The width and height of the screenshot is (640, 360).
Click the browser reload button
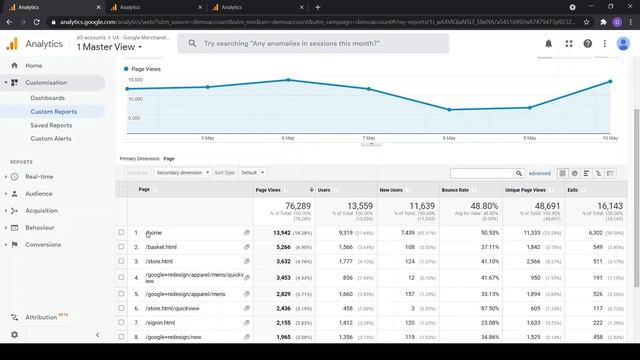[36, 22]
